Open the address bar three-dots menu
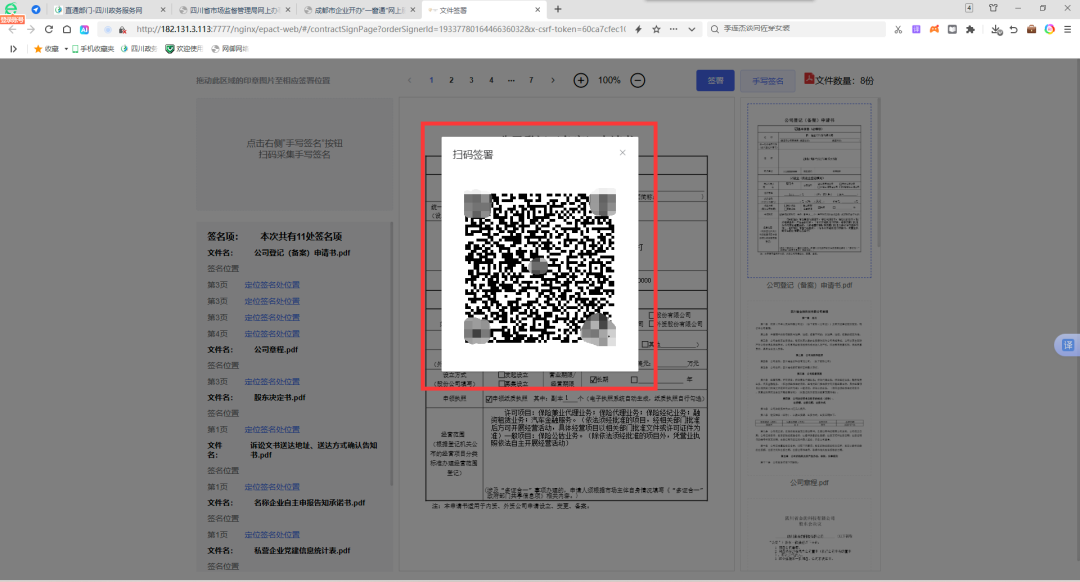The image size is (1080, 582). [x=674, y=30]
